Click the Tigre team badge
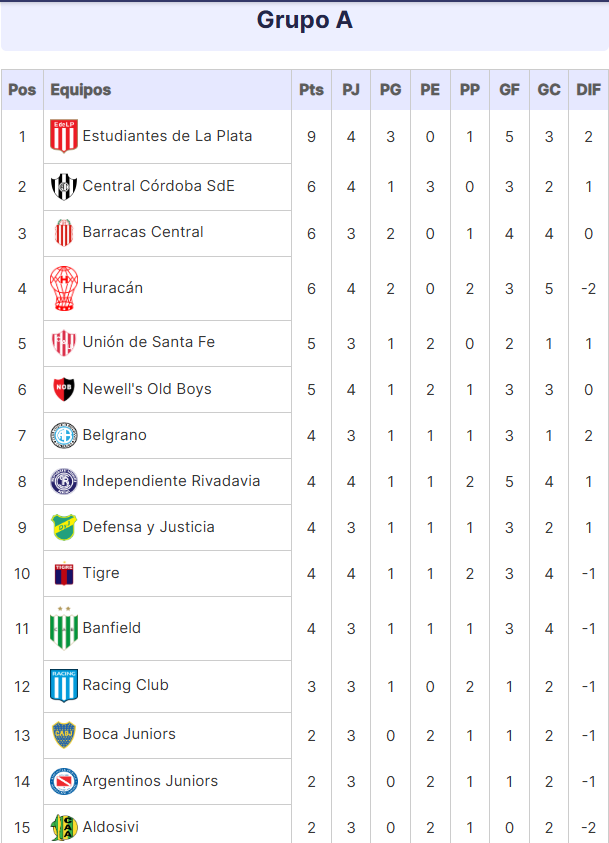609x843 pixels. coord(64,574)
